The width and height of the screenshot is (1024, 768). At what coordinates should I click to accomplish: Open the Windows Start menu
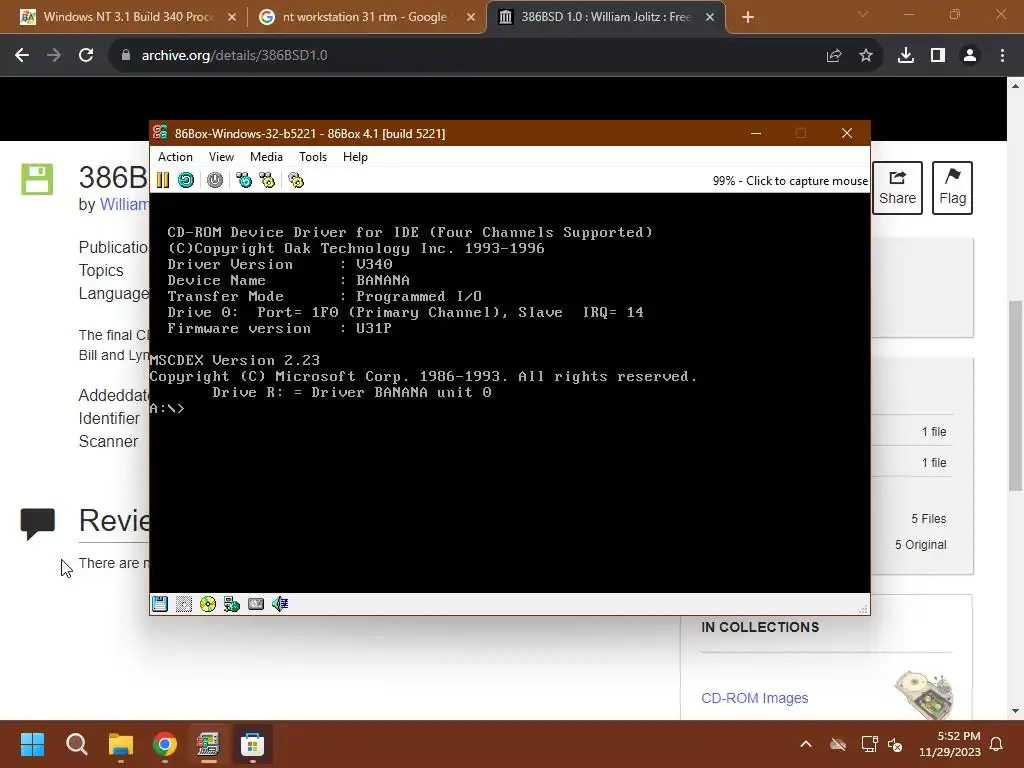click(32, 744)
